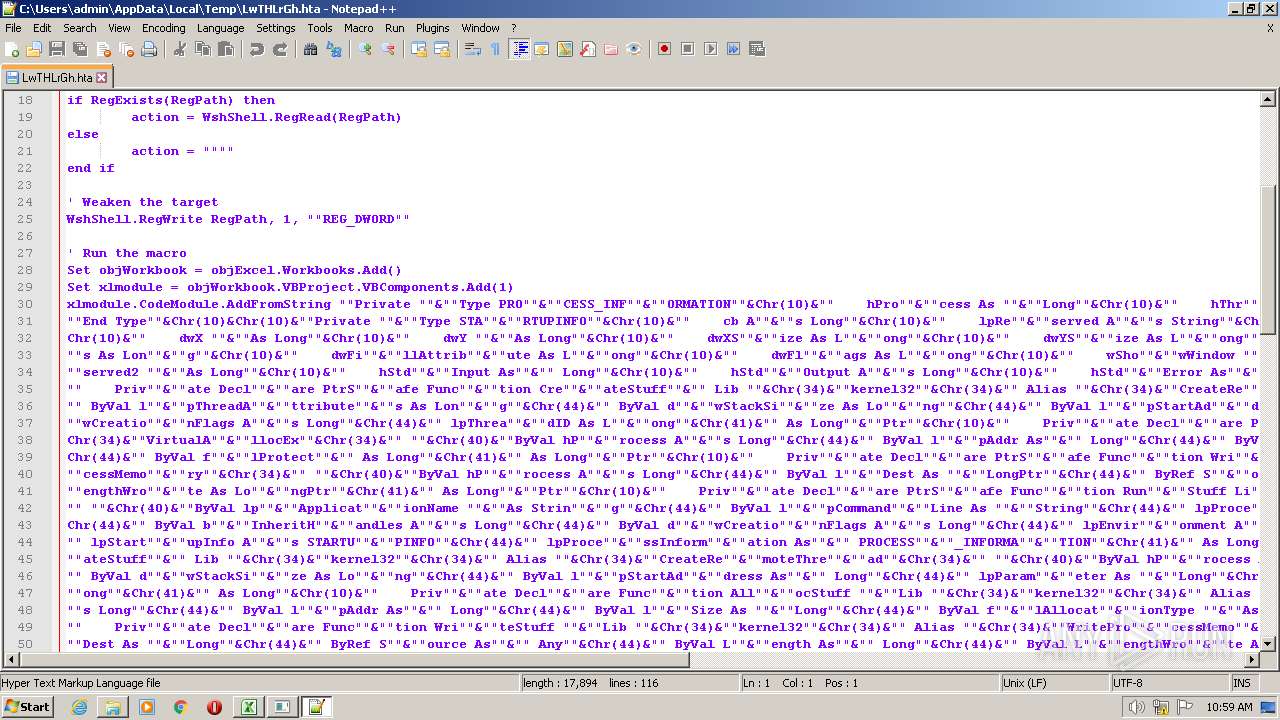This screenshot has width=1280, height=720.
Task: Stop macro recording square button
Action: point(687,49)
